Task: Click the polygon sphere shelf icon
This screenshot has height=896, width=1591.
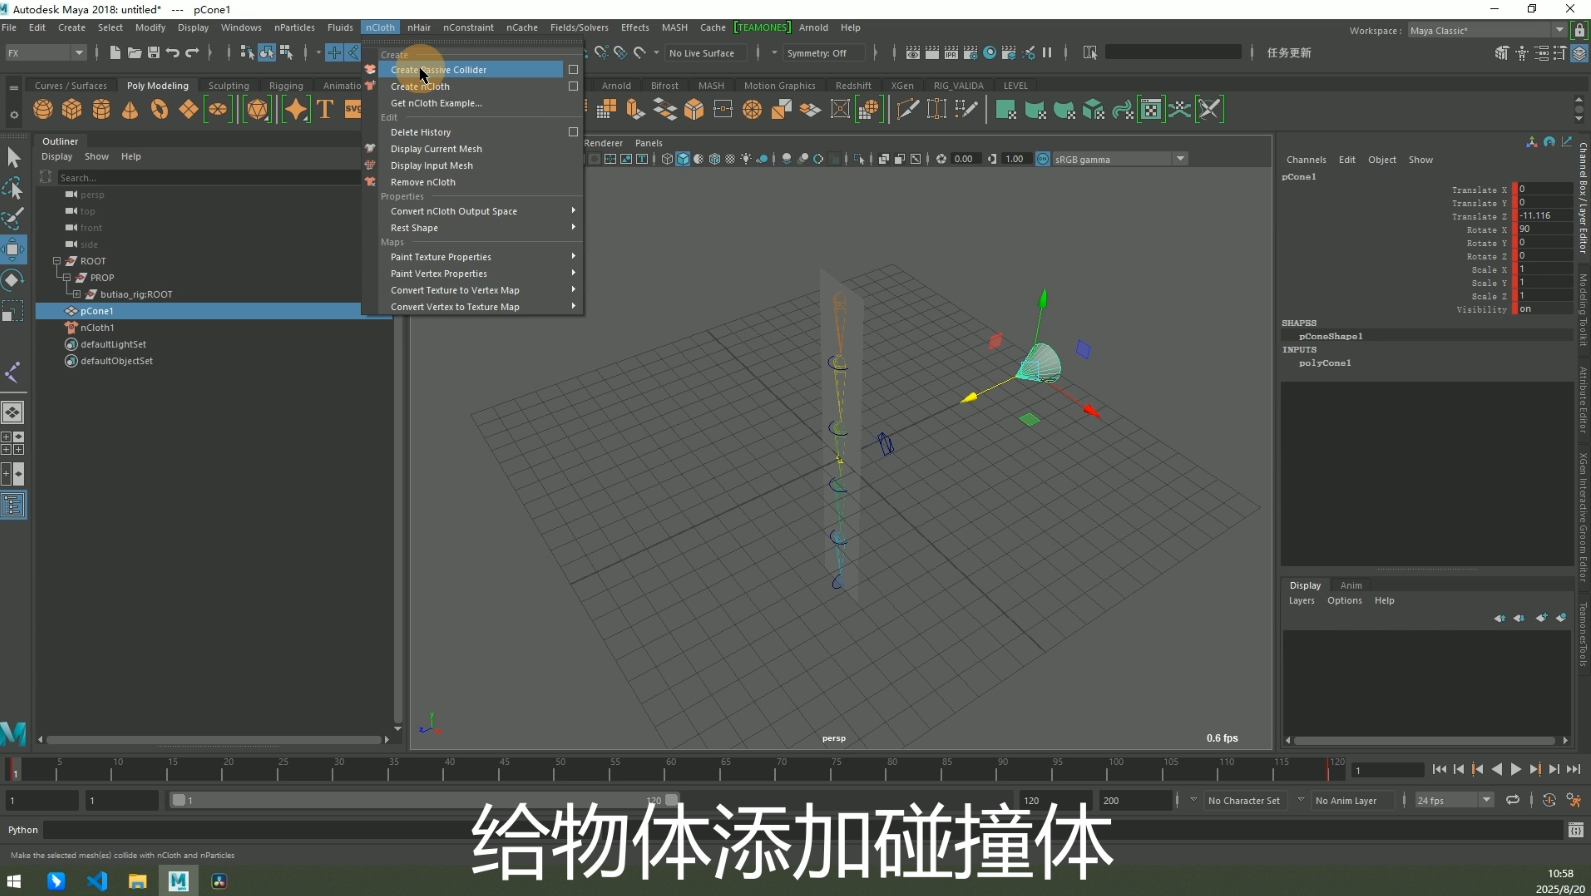Action: tap(43, 109)
